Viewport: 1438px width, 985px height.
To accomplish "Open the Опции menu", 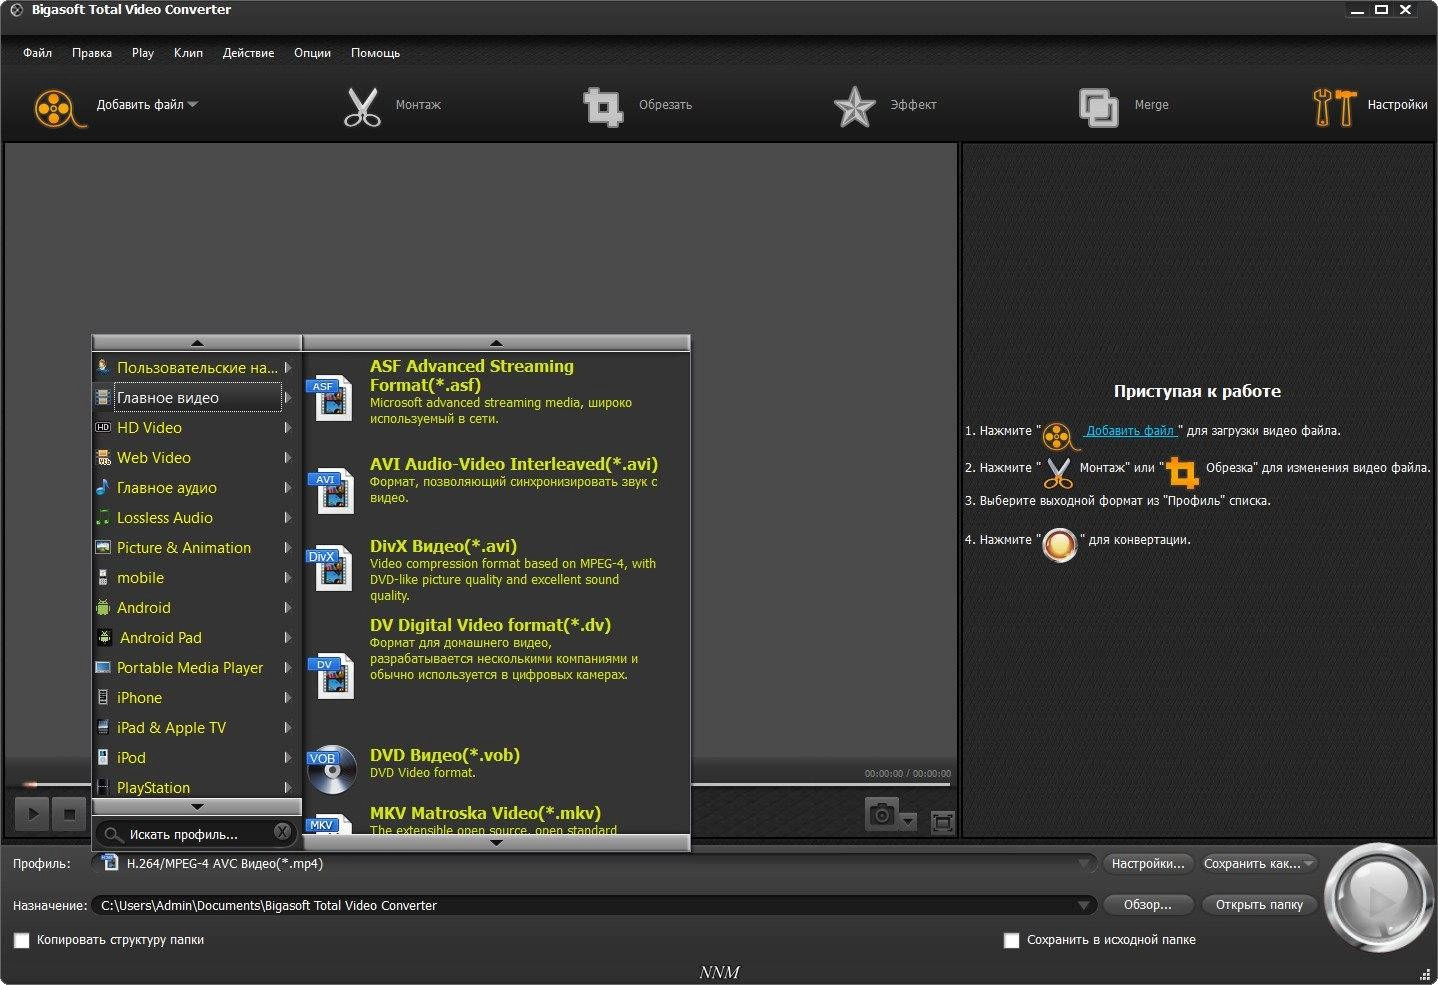I will point(312,53).
